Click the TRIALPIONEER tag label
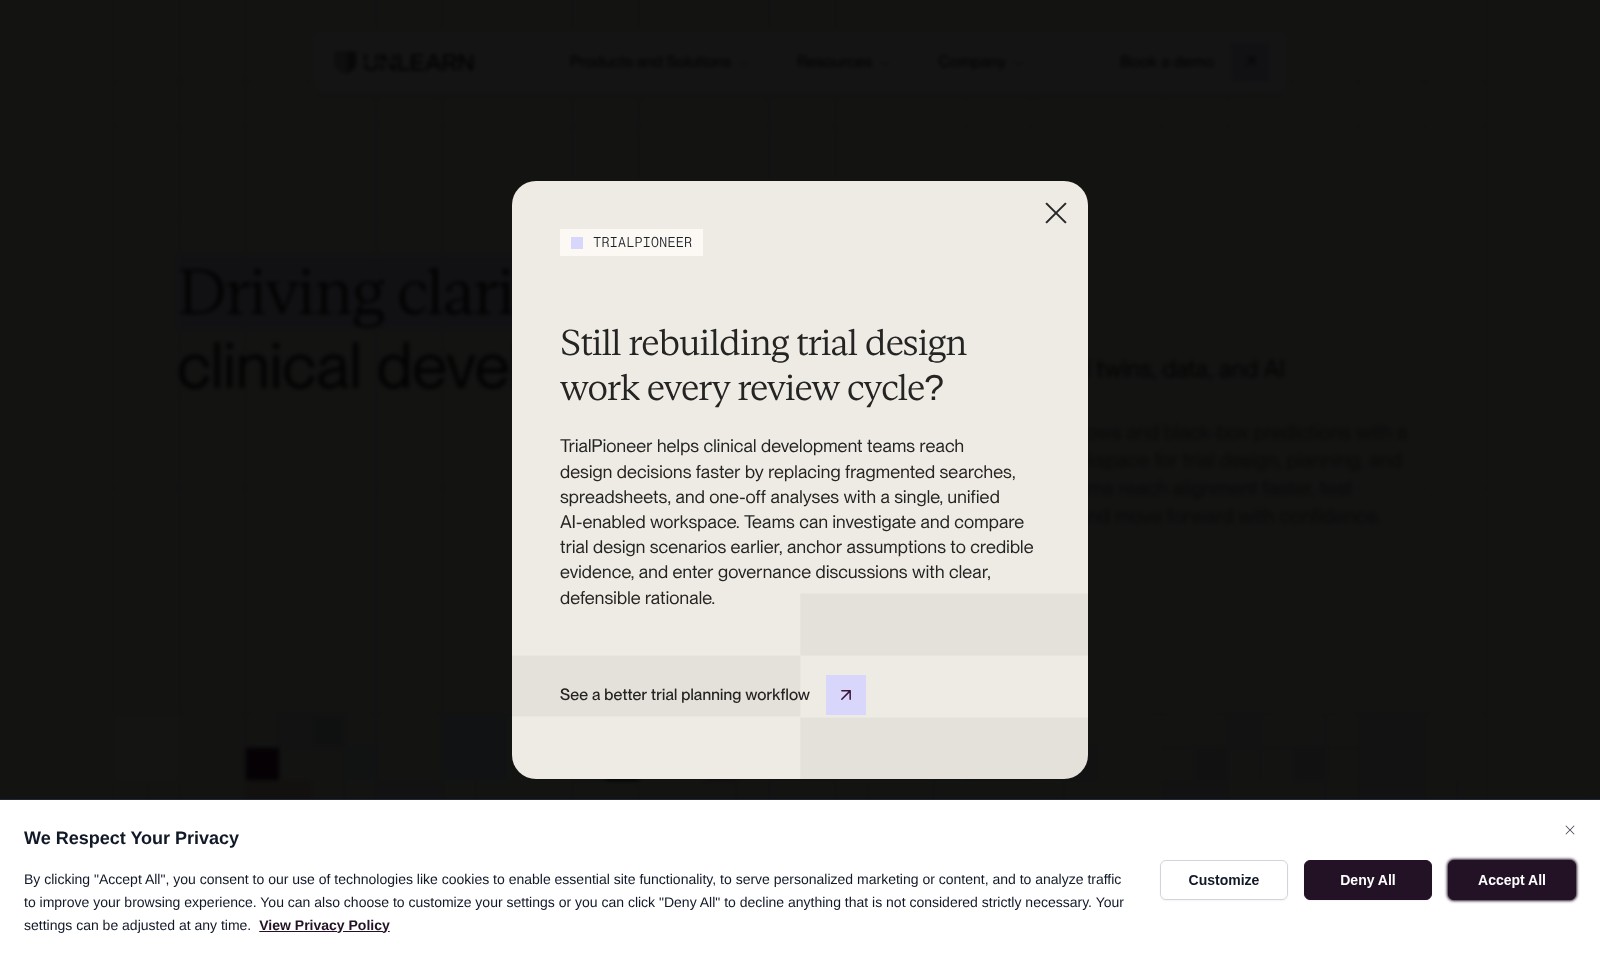 click(631, 242)
